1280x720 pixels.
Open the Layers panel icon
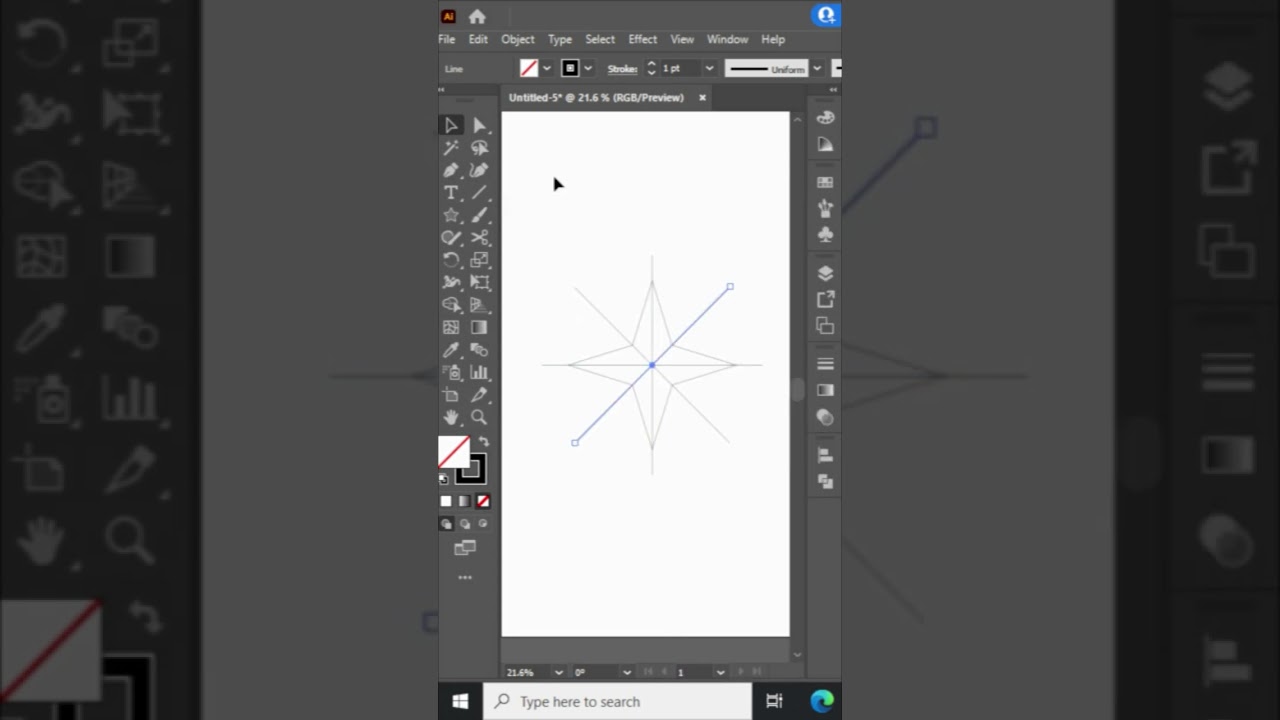pos(825,273)
